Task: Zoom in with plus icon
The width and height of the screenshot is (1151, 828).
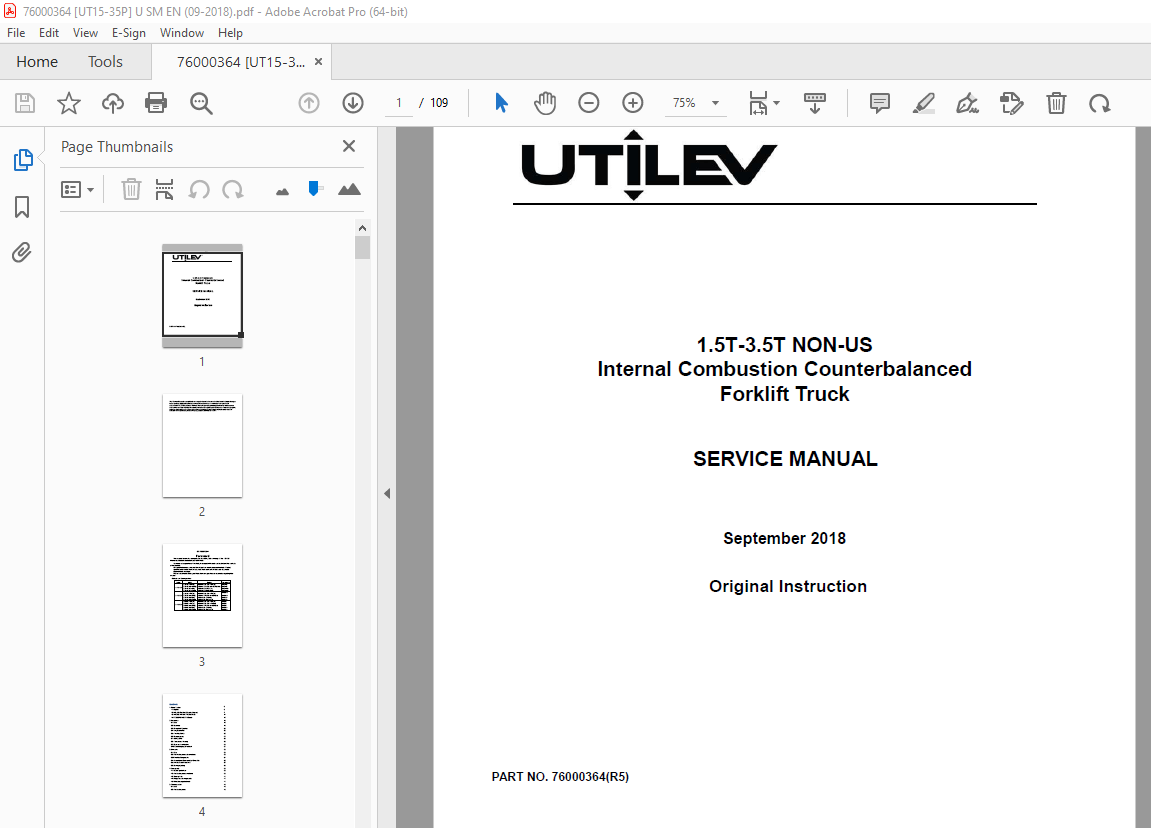Action: (x=633, y=103)
